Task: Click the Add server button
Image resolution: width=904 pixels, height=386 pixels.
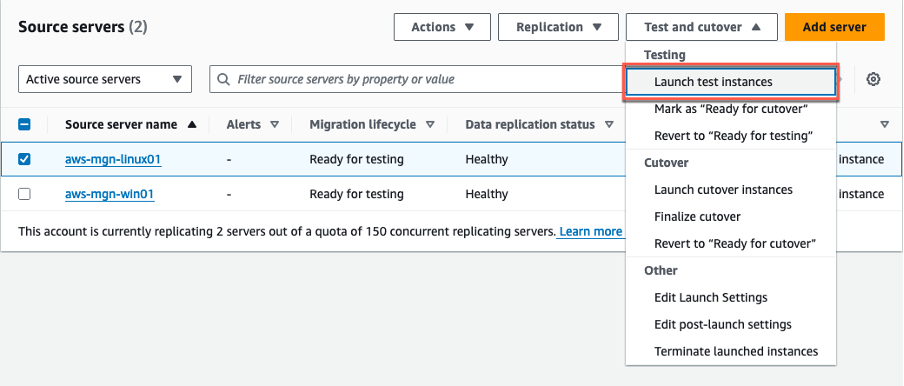Action: pyautogui.click(x=834, y=27)
